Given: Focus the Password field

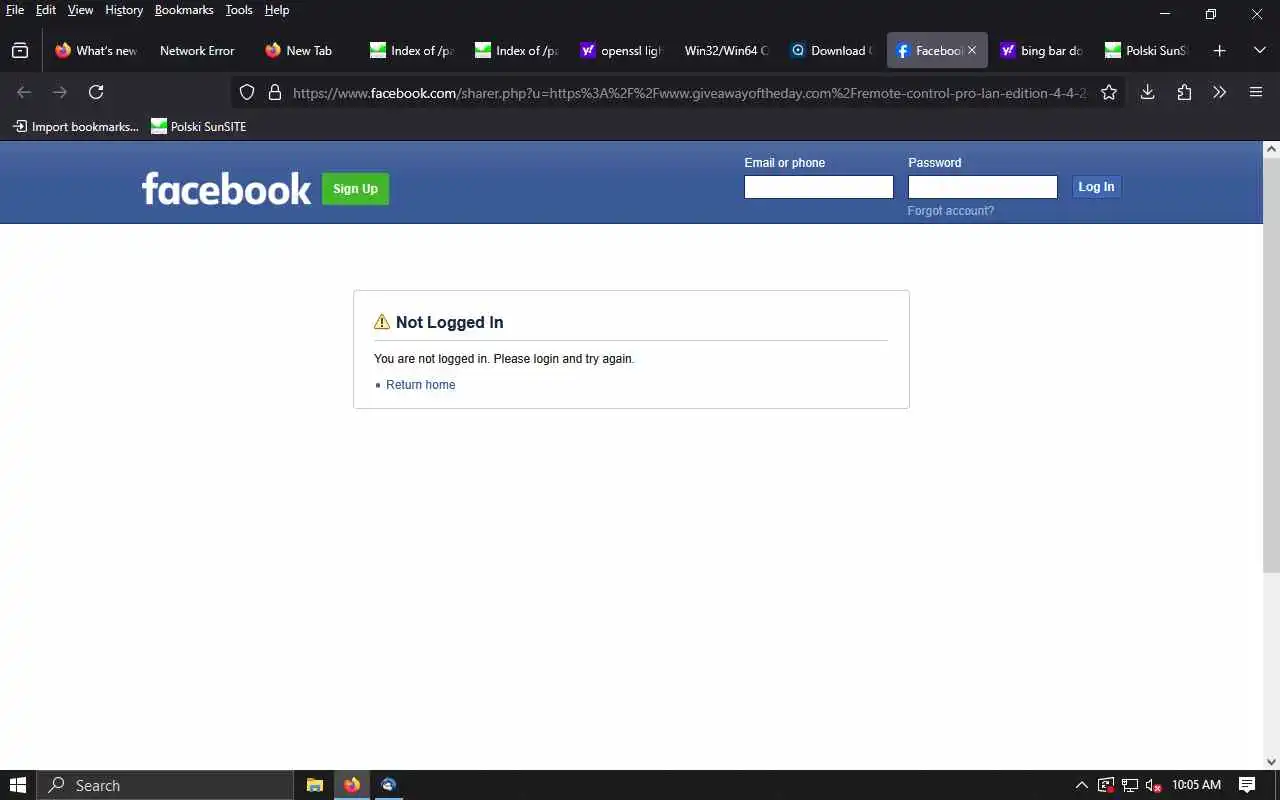Looking at the screenshot, I should [983, 187].
